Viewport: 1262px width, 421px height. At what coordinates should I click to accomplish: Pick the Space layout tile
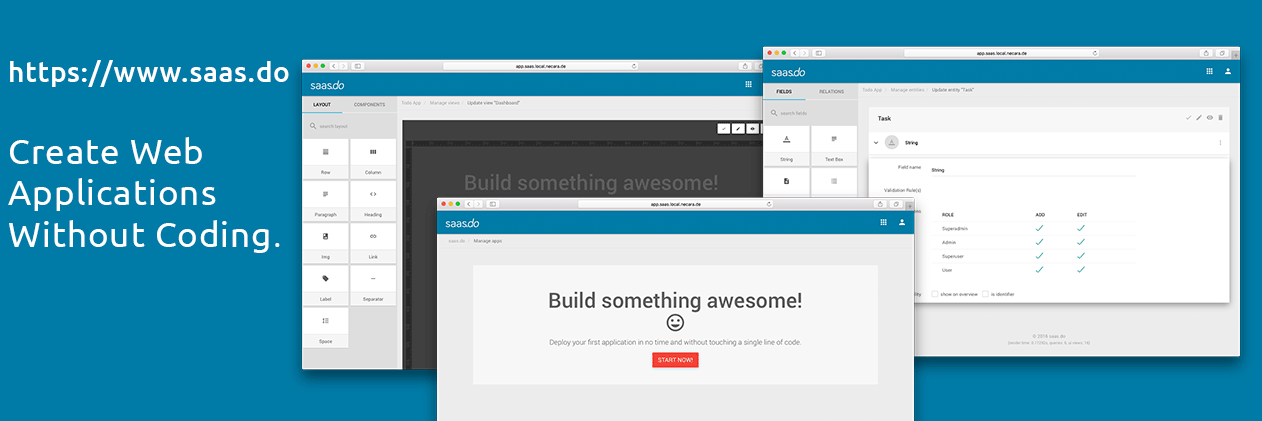325,327
